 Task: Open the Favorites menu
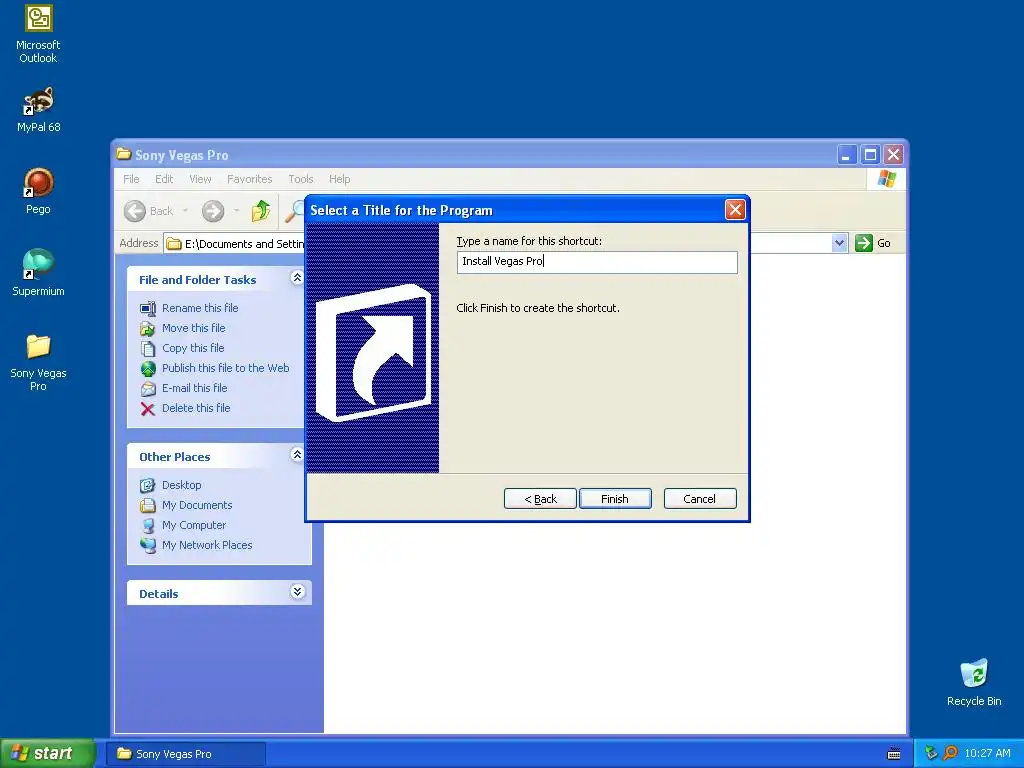click(249, 179)
